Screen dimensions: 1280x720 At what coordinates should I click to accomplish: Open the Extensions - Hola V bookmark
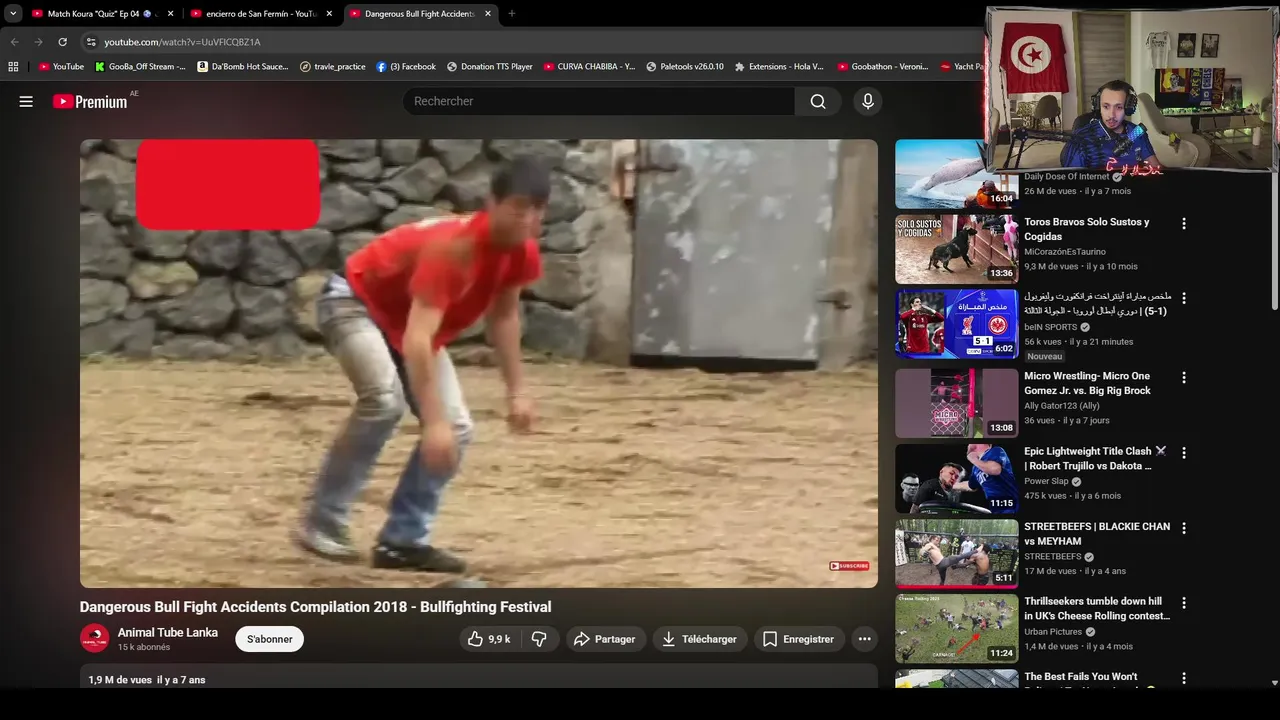pos(779,67)
